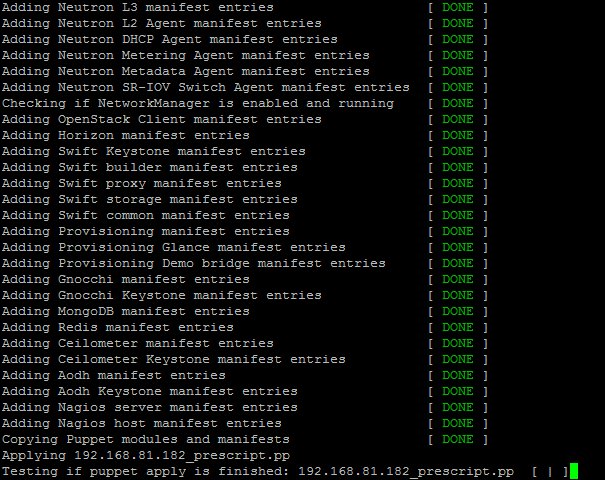The width and height of the screenshot is (605, 480).
Task: Click the line 'Adding Swift Keystone manifest entries'
Action: click(x=154, y=152)
